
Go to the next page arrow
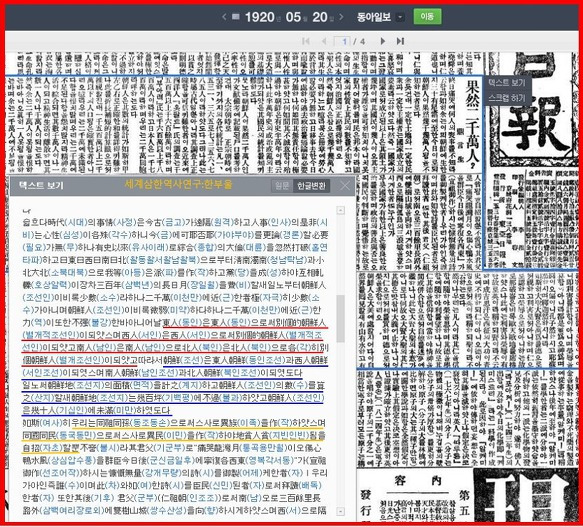click(383, 41)
